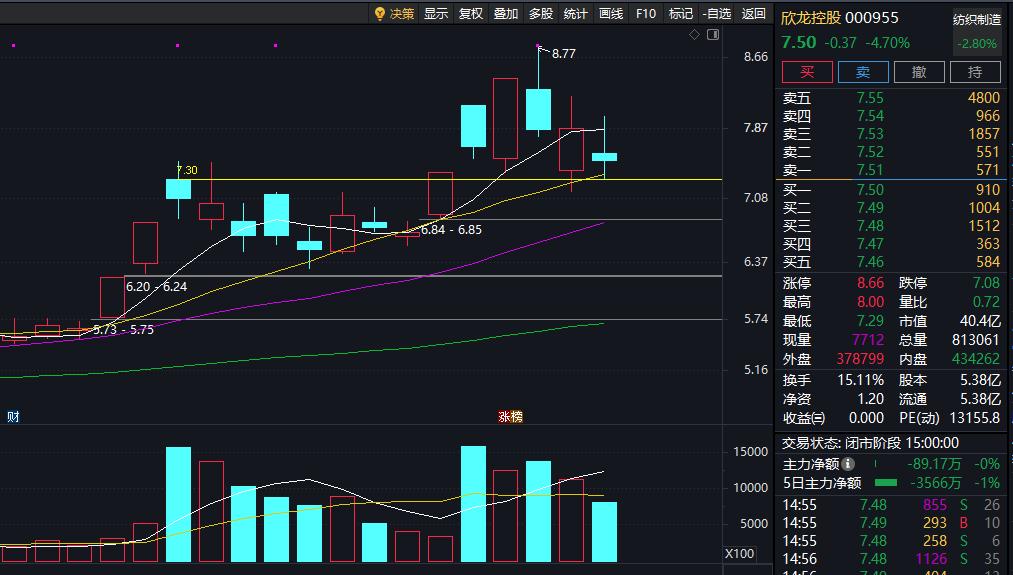The width and height of the screenshot is (1013, 575).
Task: Select 卖一 price 7.51
Action: [x=870, y=170]
